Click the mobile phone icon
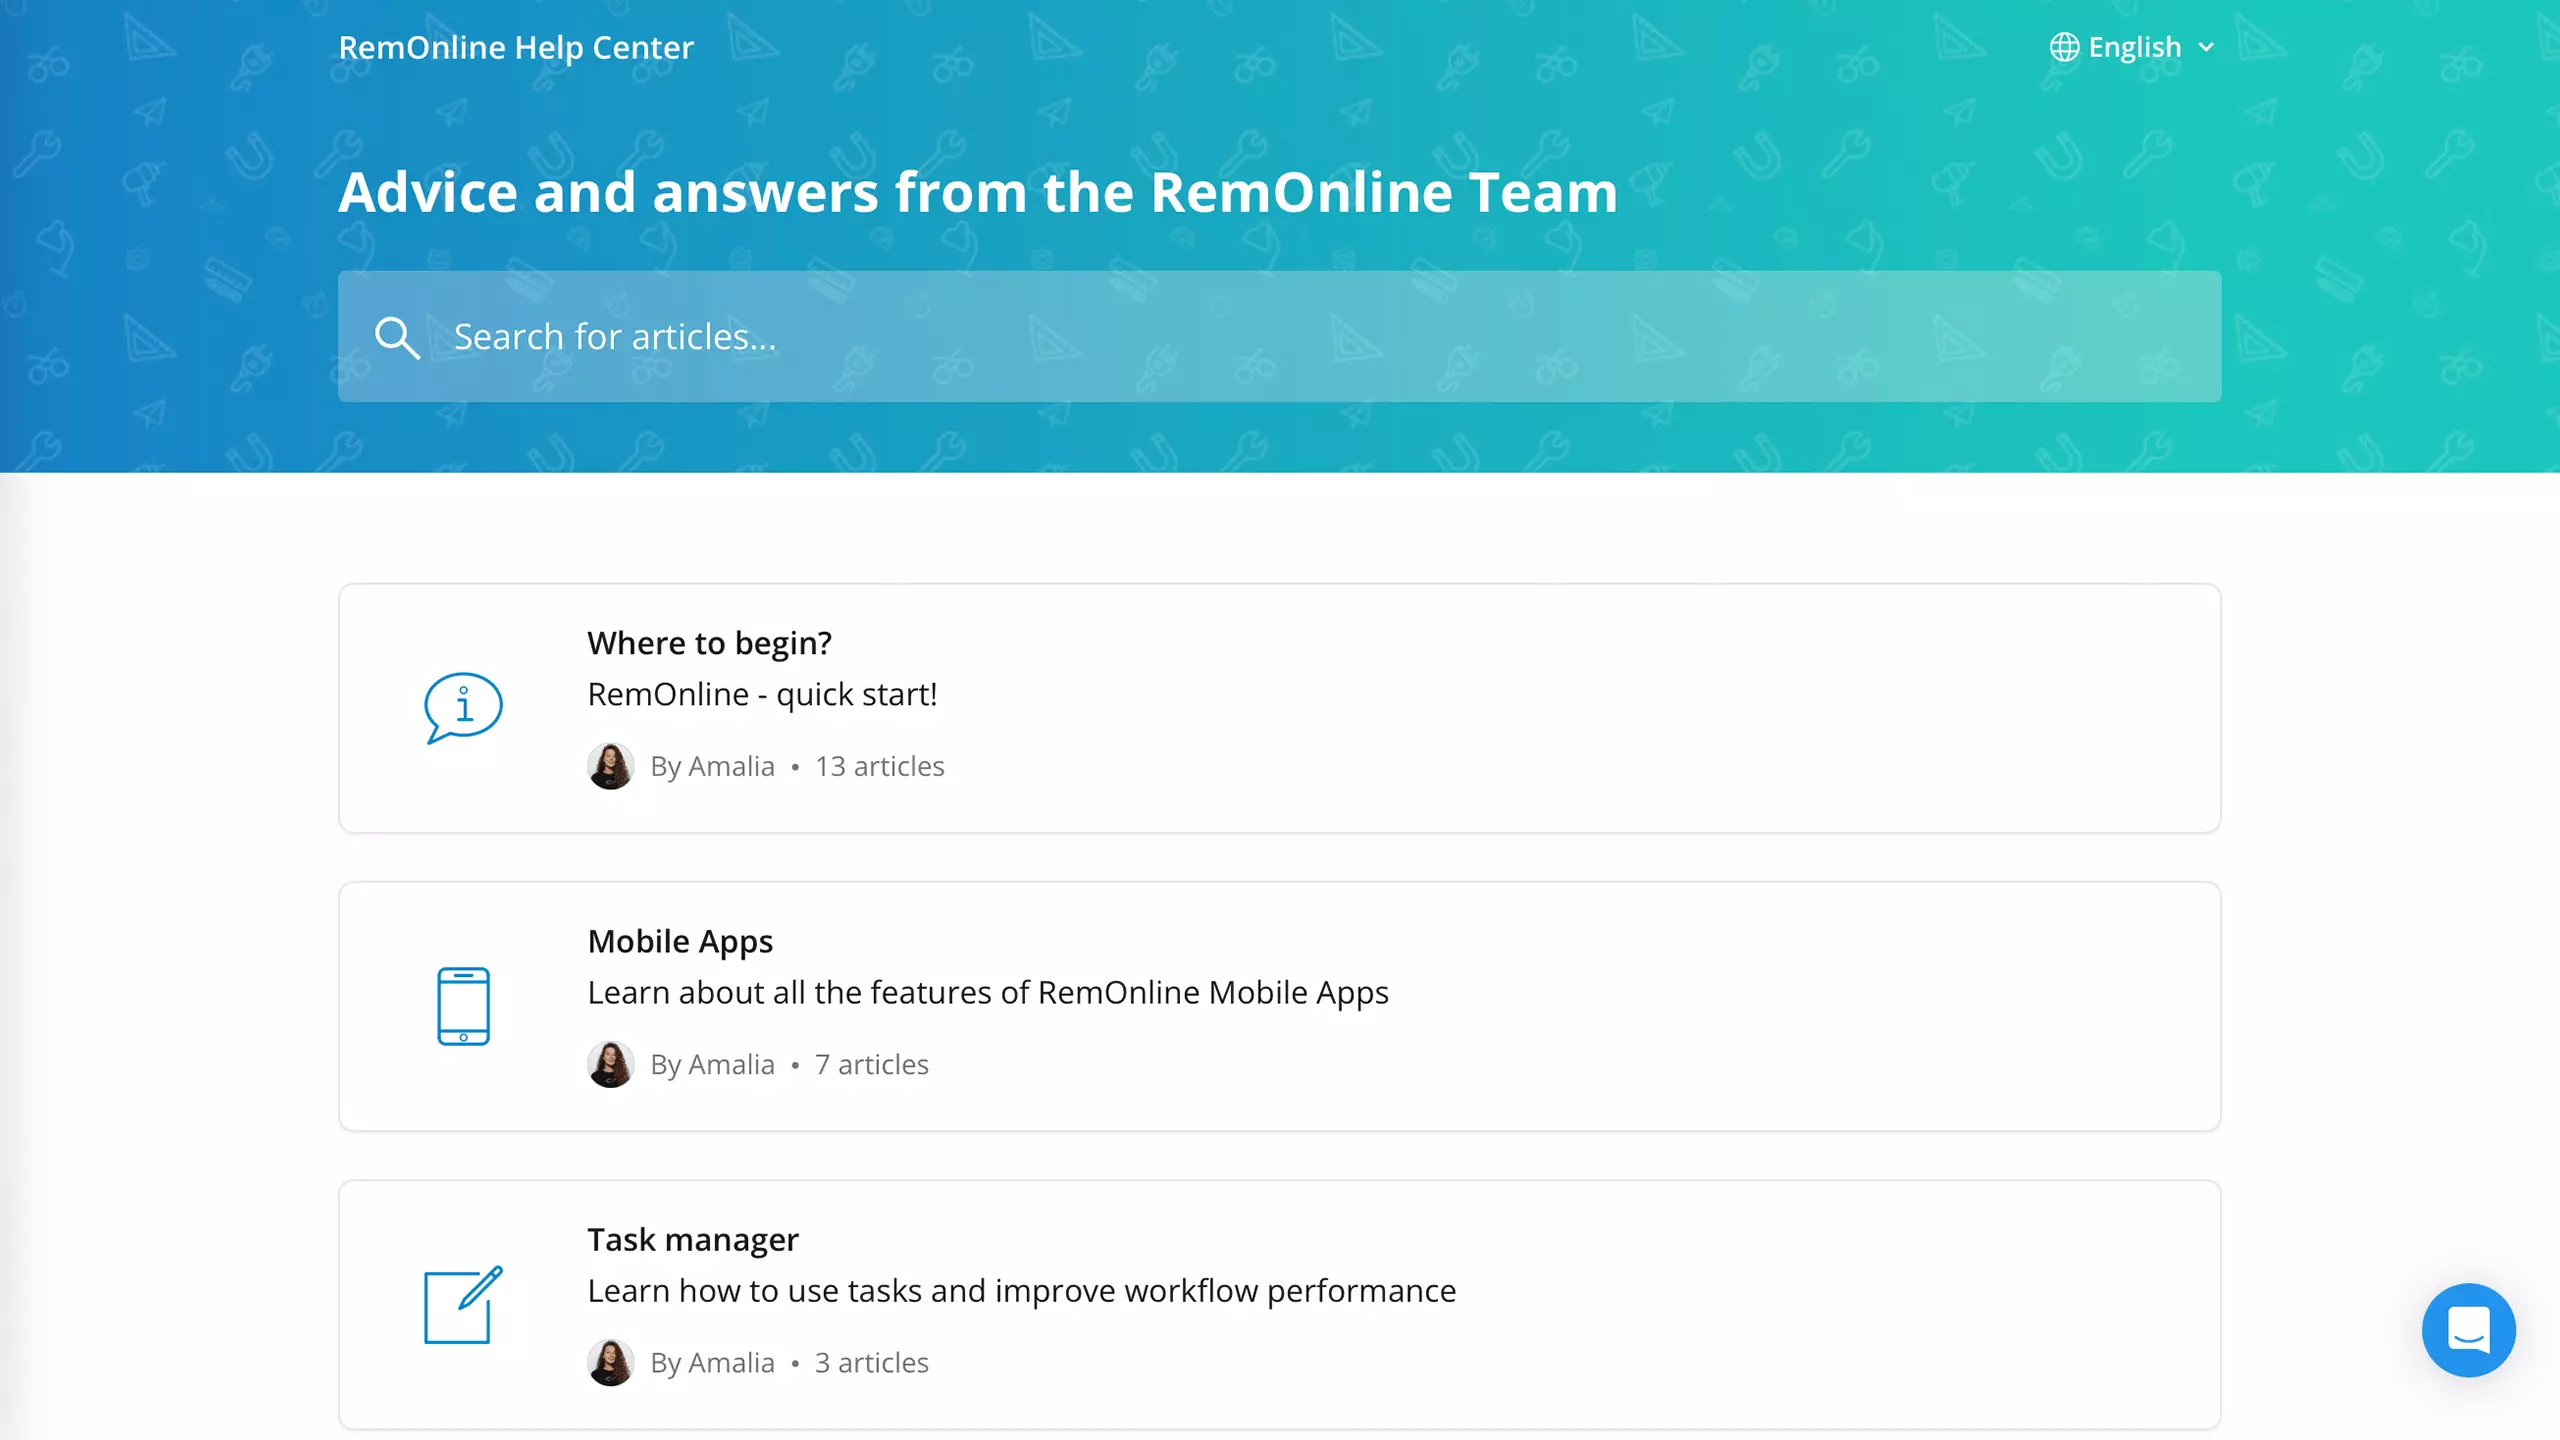Viewport: 2560px width, 1440px height. [x=463, y=1006]
